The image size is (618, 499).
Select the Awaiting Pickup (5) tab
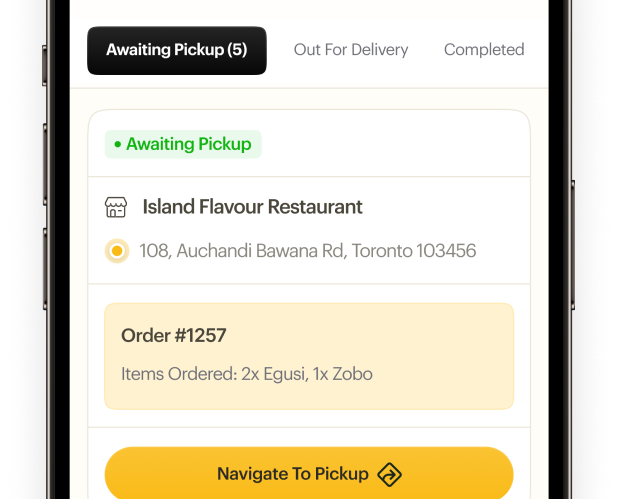point(176,50)
